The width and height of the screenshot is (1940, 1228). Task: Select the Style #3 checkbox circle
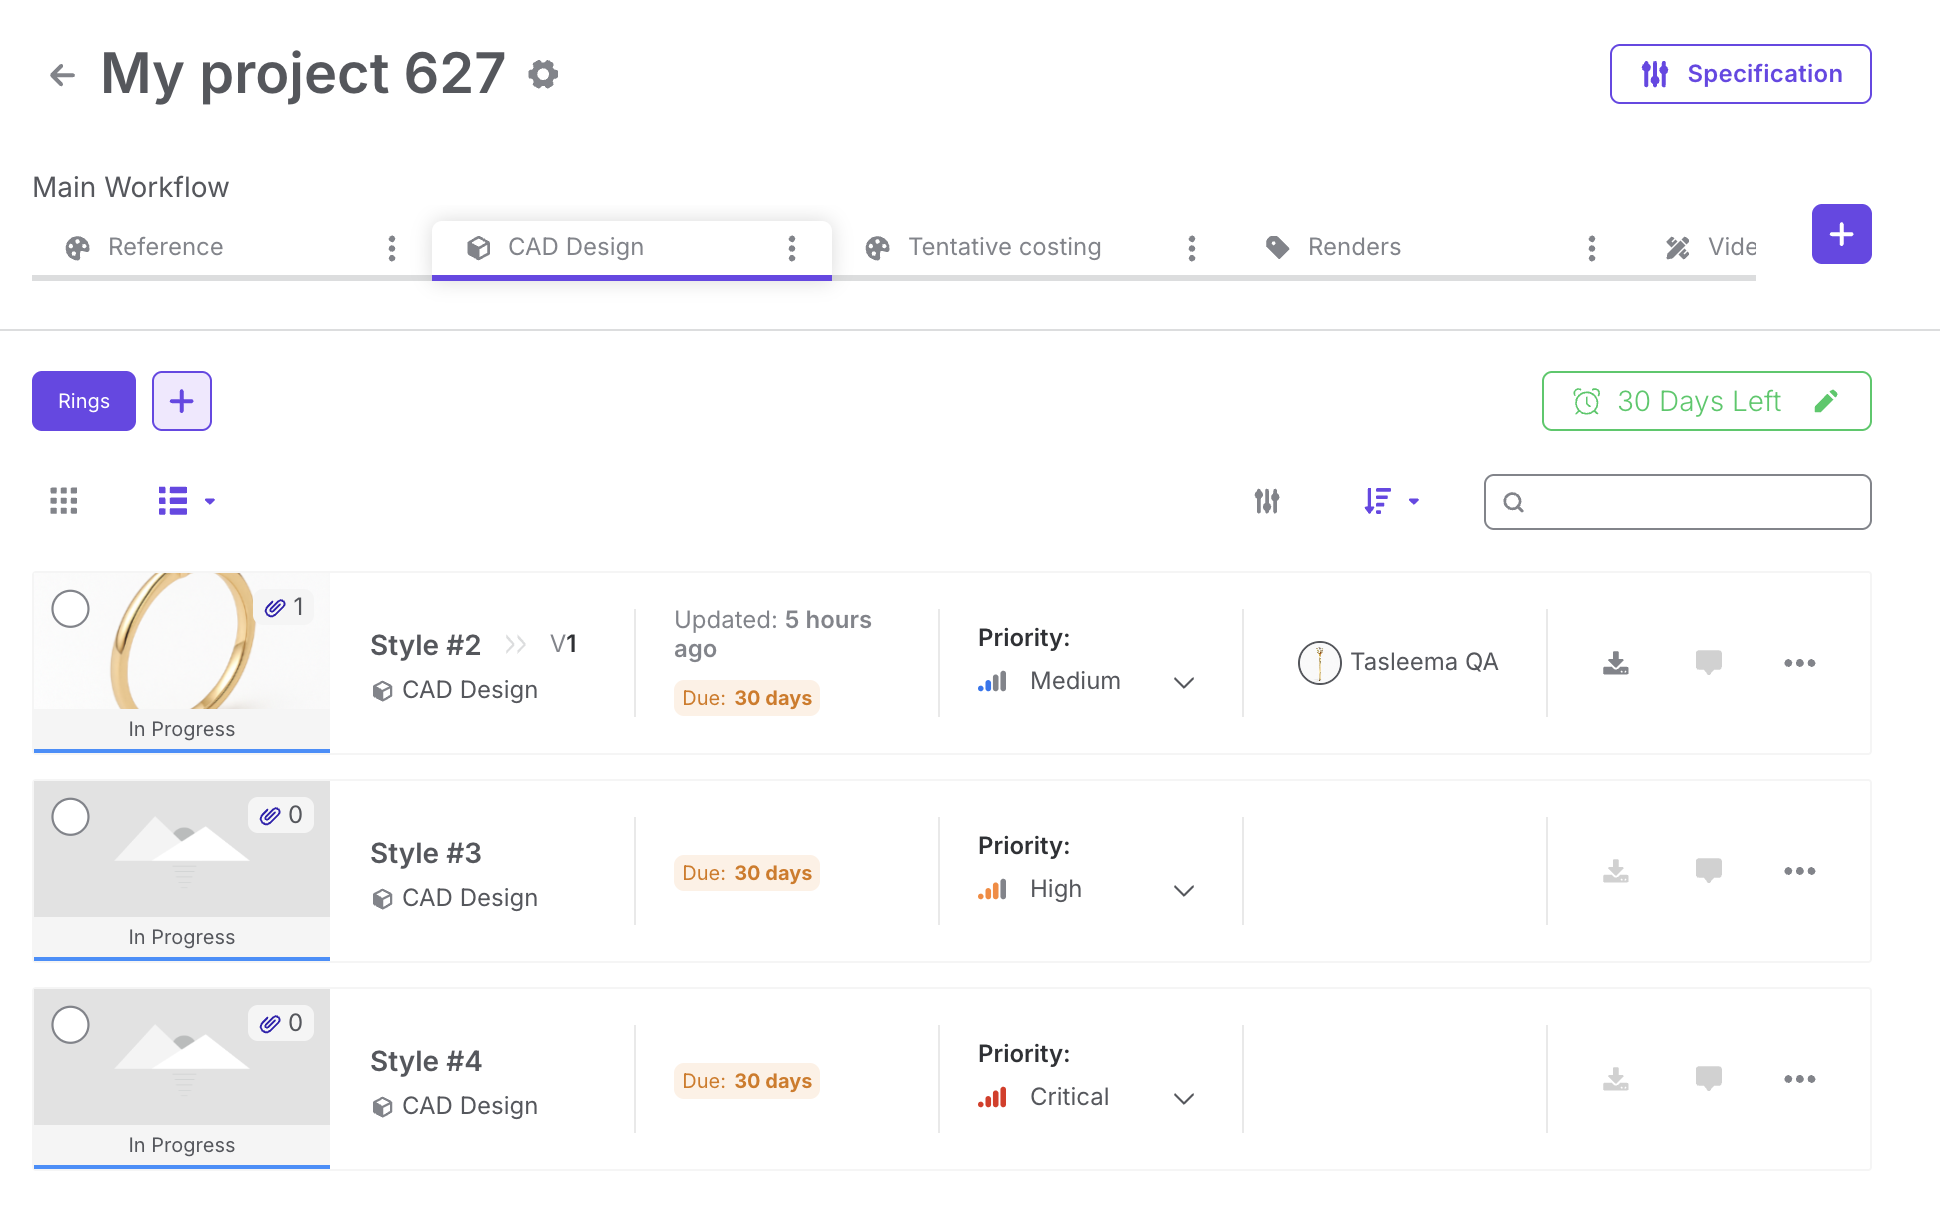71,817
